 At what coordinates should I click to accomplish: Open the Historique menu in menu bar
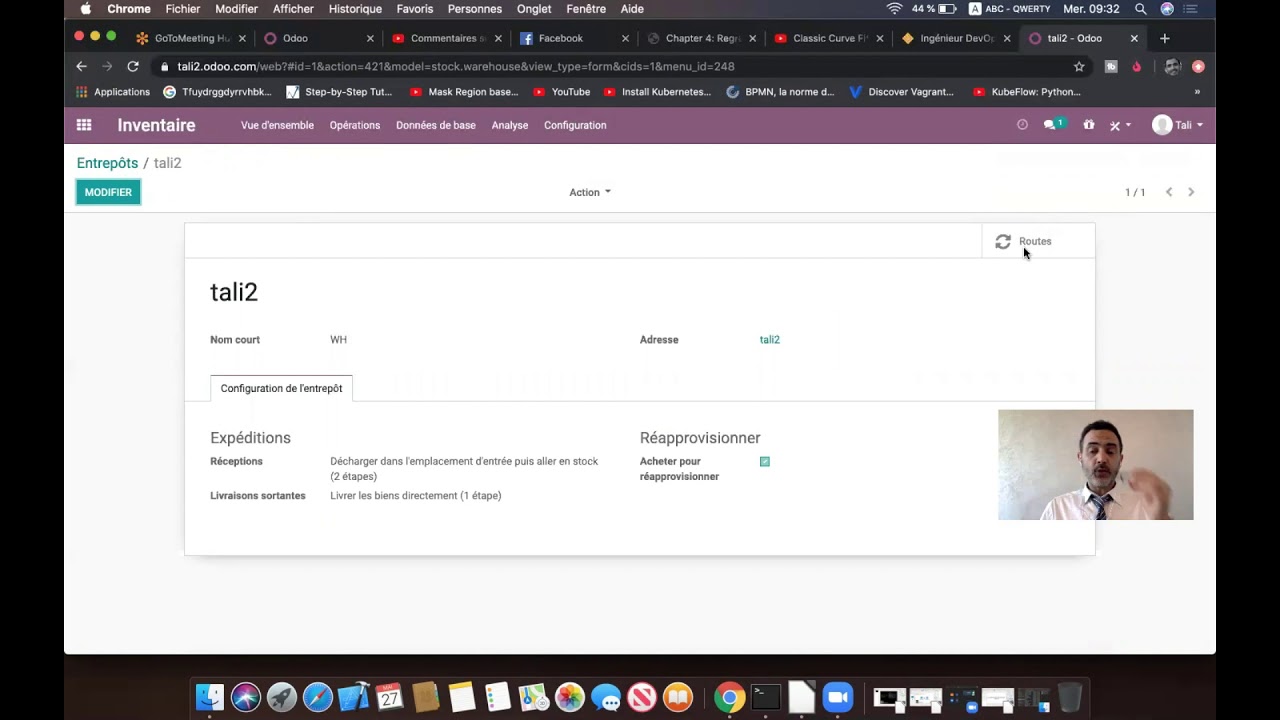[x=355, y=9]
